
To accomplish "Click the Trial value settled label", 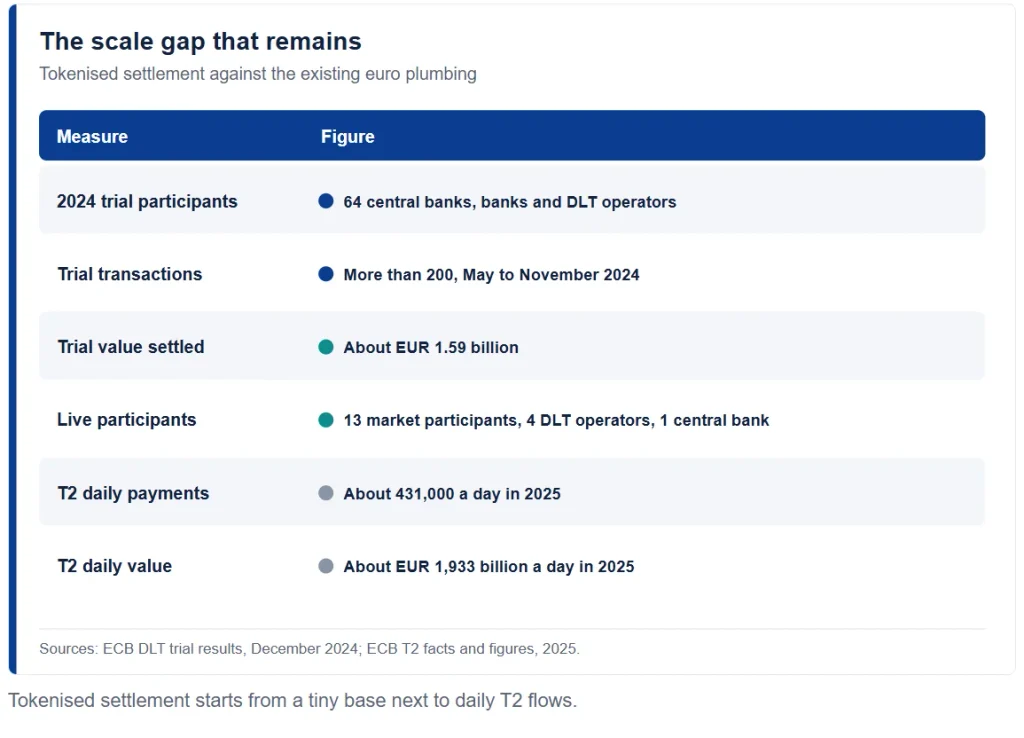I will pyautogui.click(x=131, y=347).
